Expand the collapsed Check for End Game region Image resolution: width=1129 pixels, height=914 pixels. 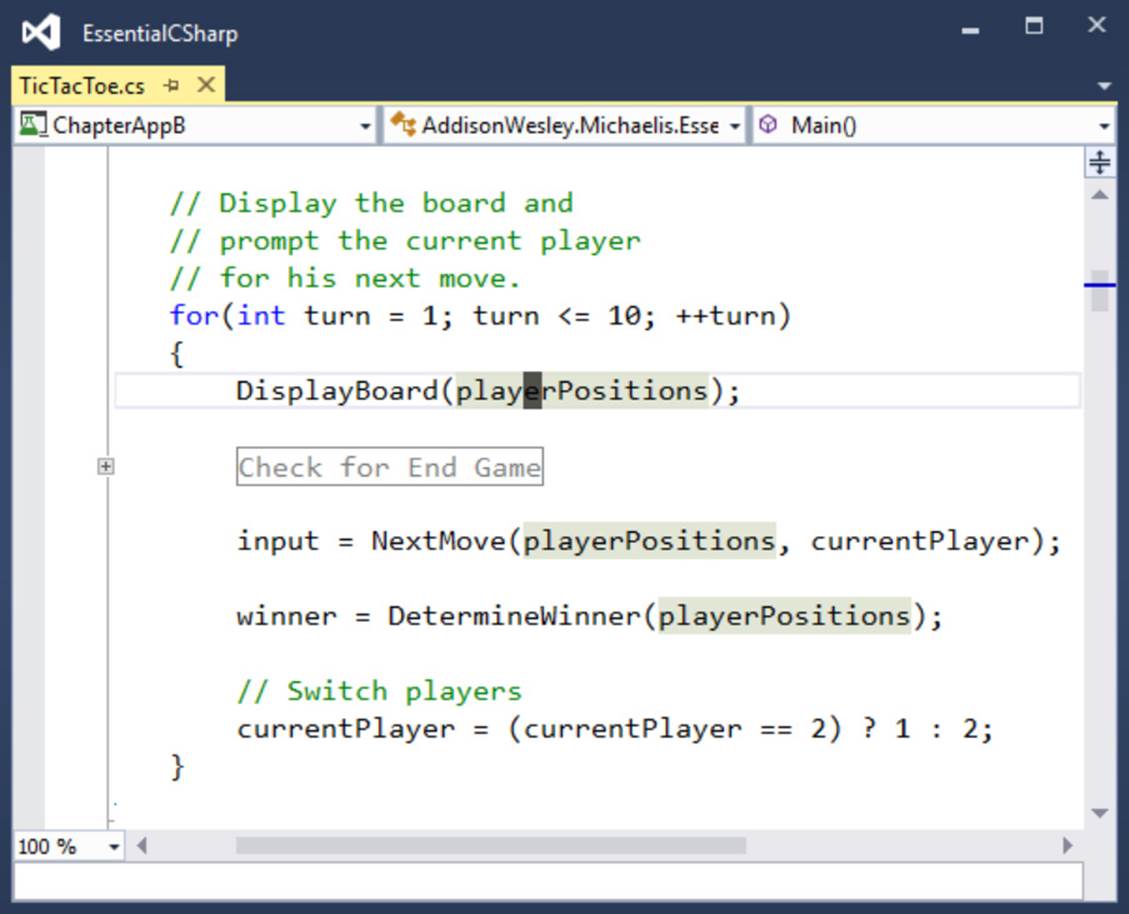tap(105, 467)
